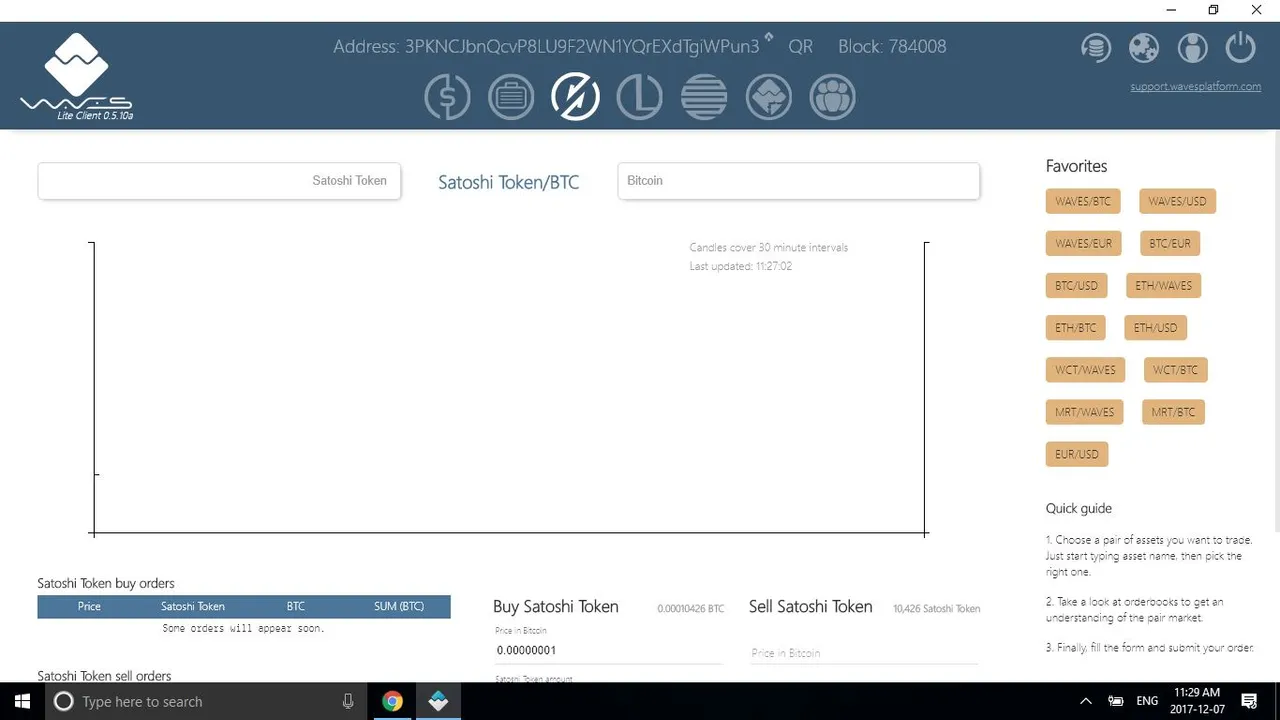Select the WAVES/BTC favorite pair
The height and width of the screenshot is (720, 1280).
[x=1083, y=201]
